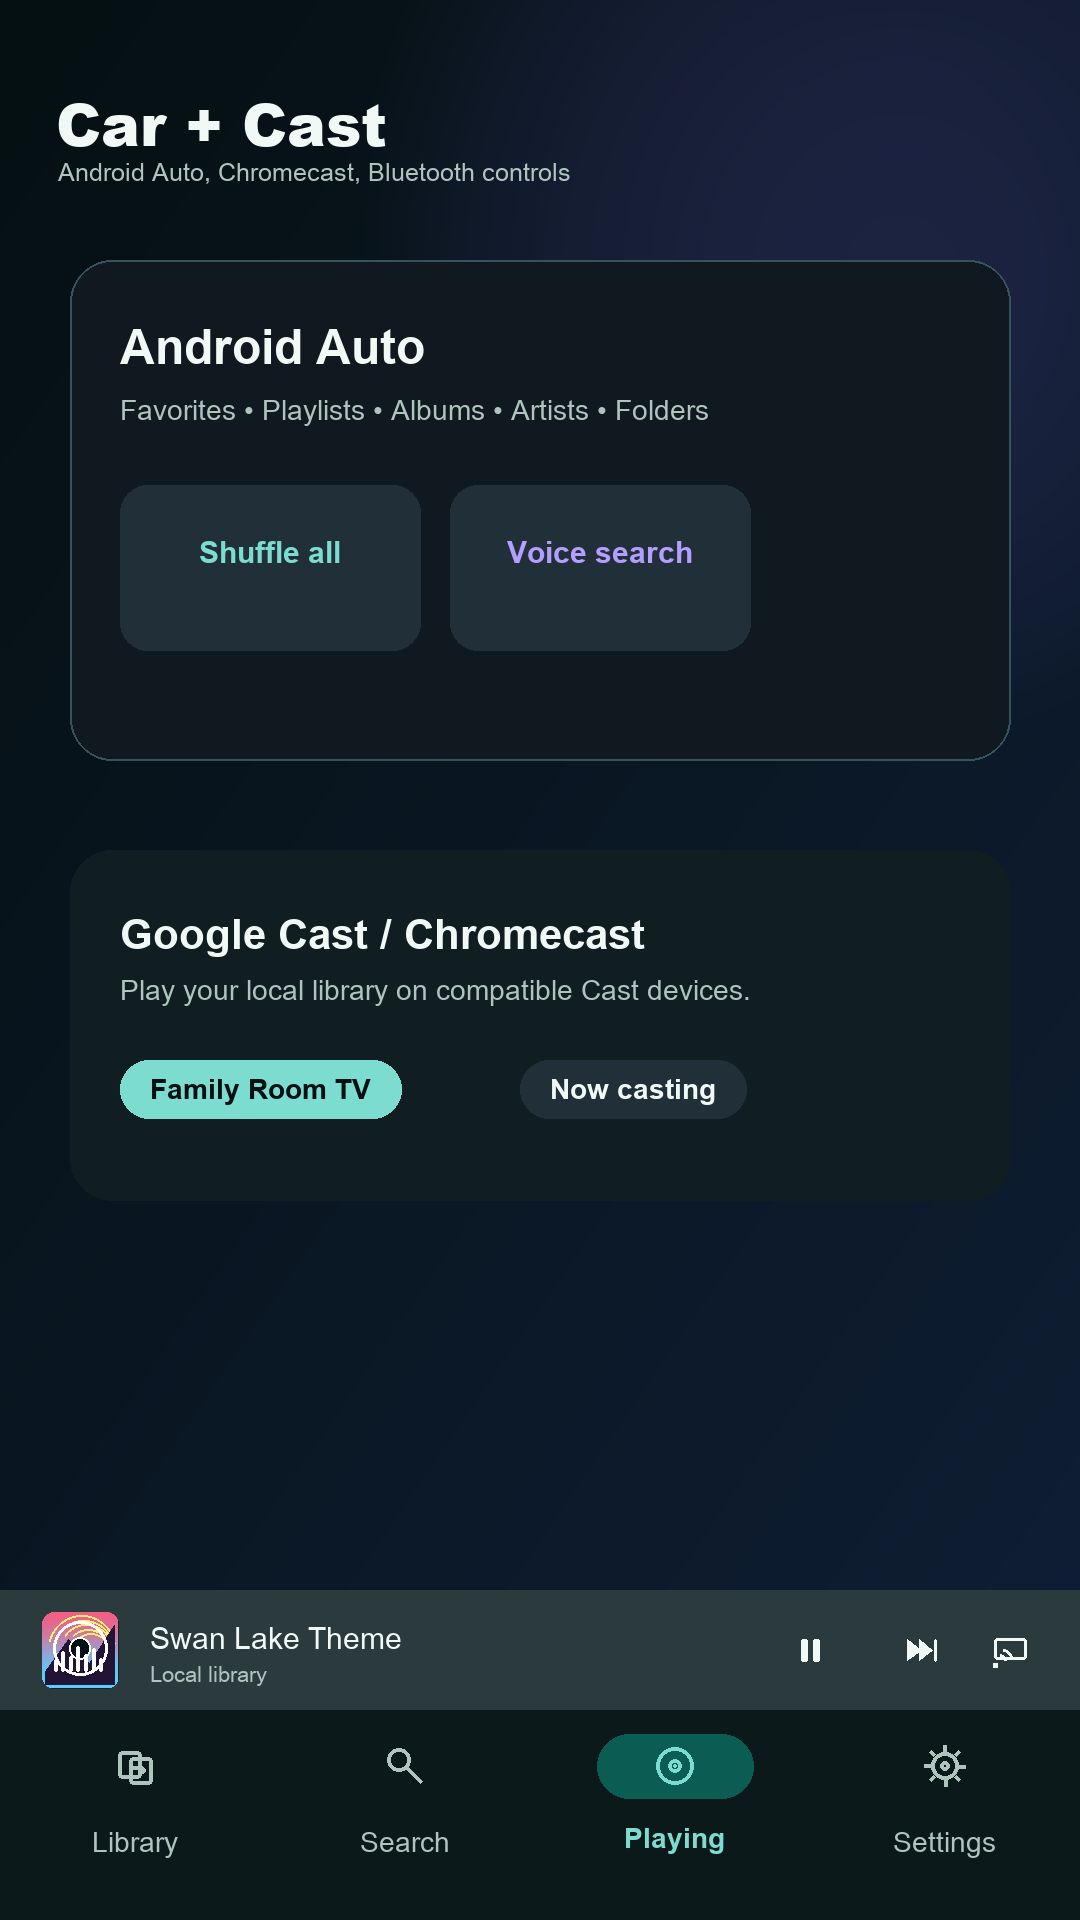Start Voice search for Android Auto

pos(600,568)
